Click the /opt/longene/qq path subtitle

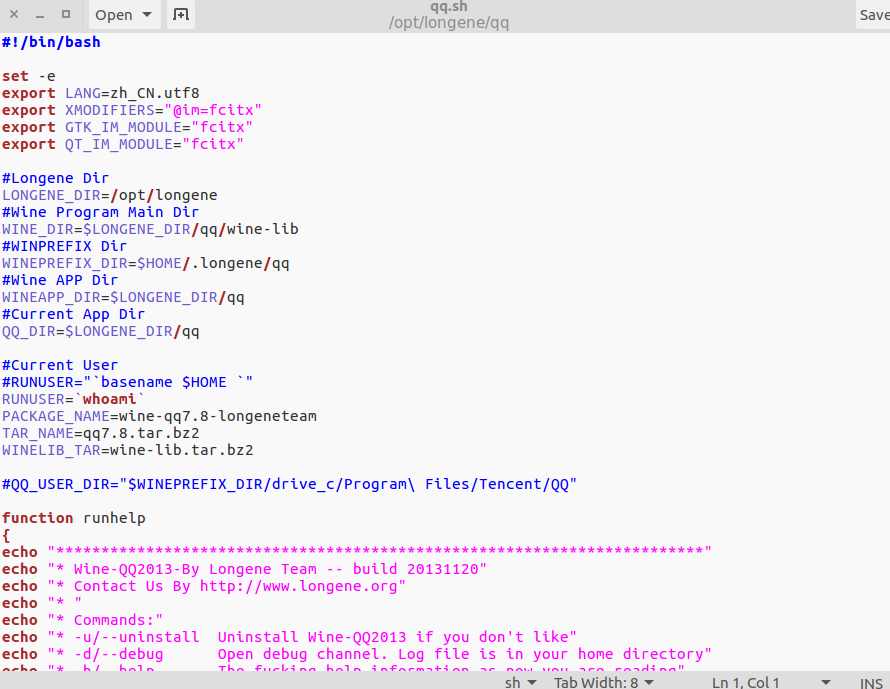(x=448, y=23)
